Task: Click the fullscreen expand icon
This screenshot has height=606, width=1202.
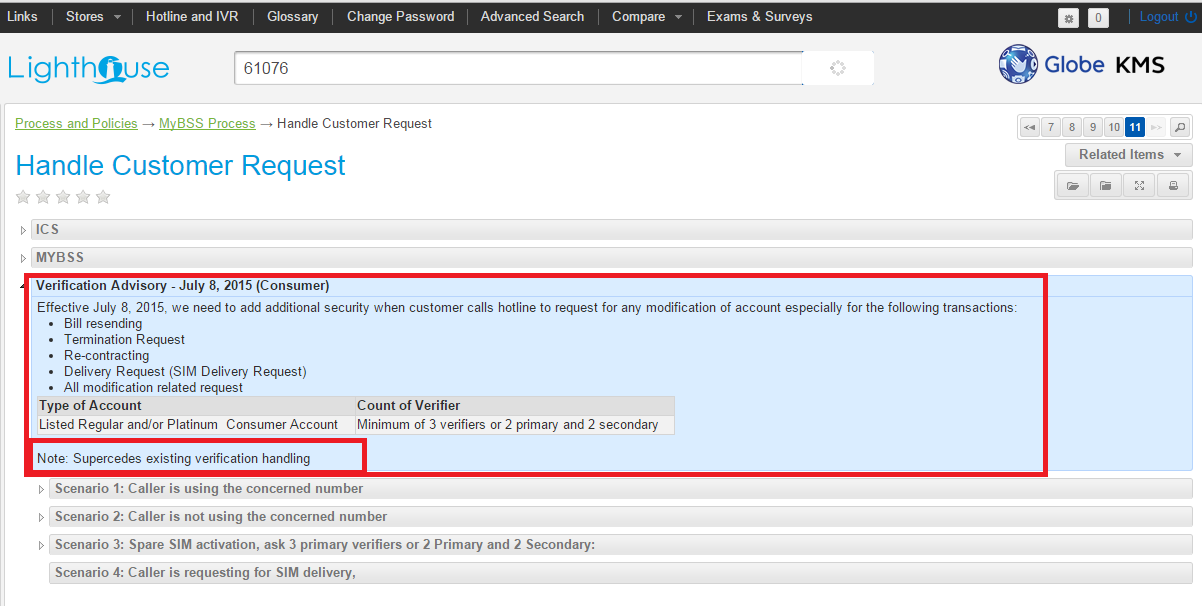Action: tap(1139, 186)
